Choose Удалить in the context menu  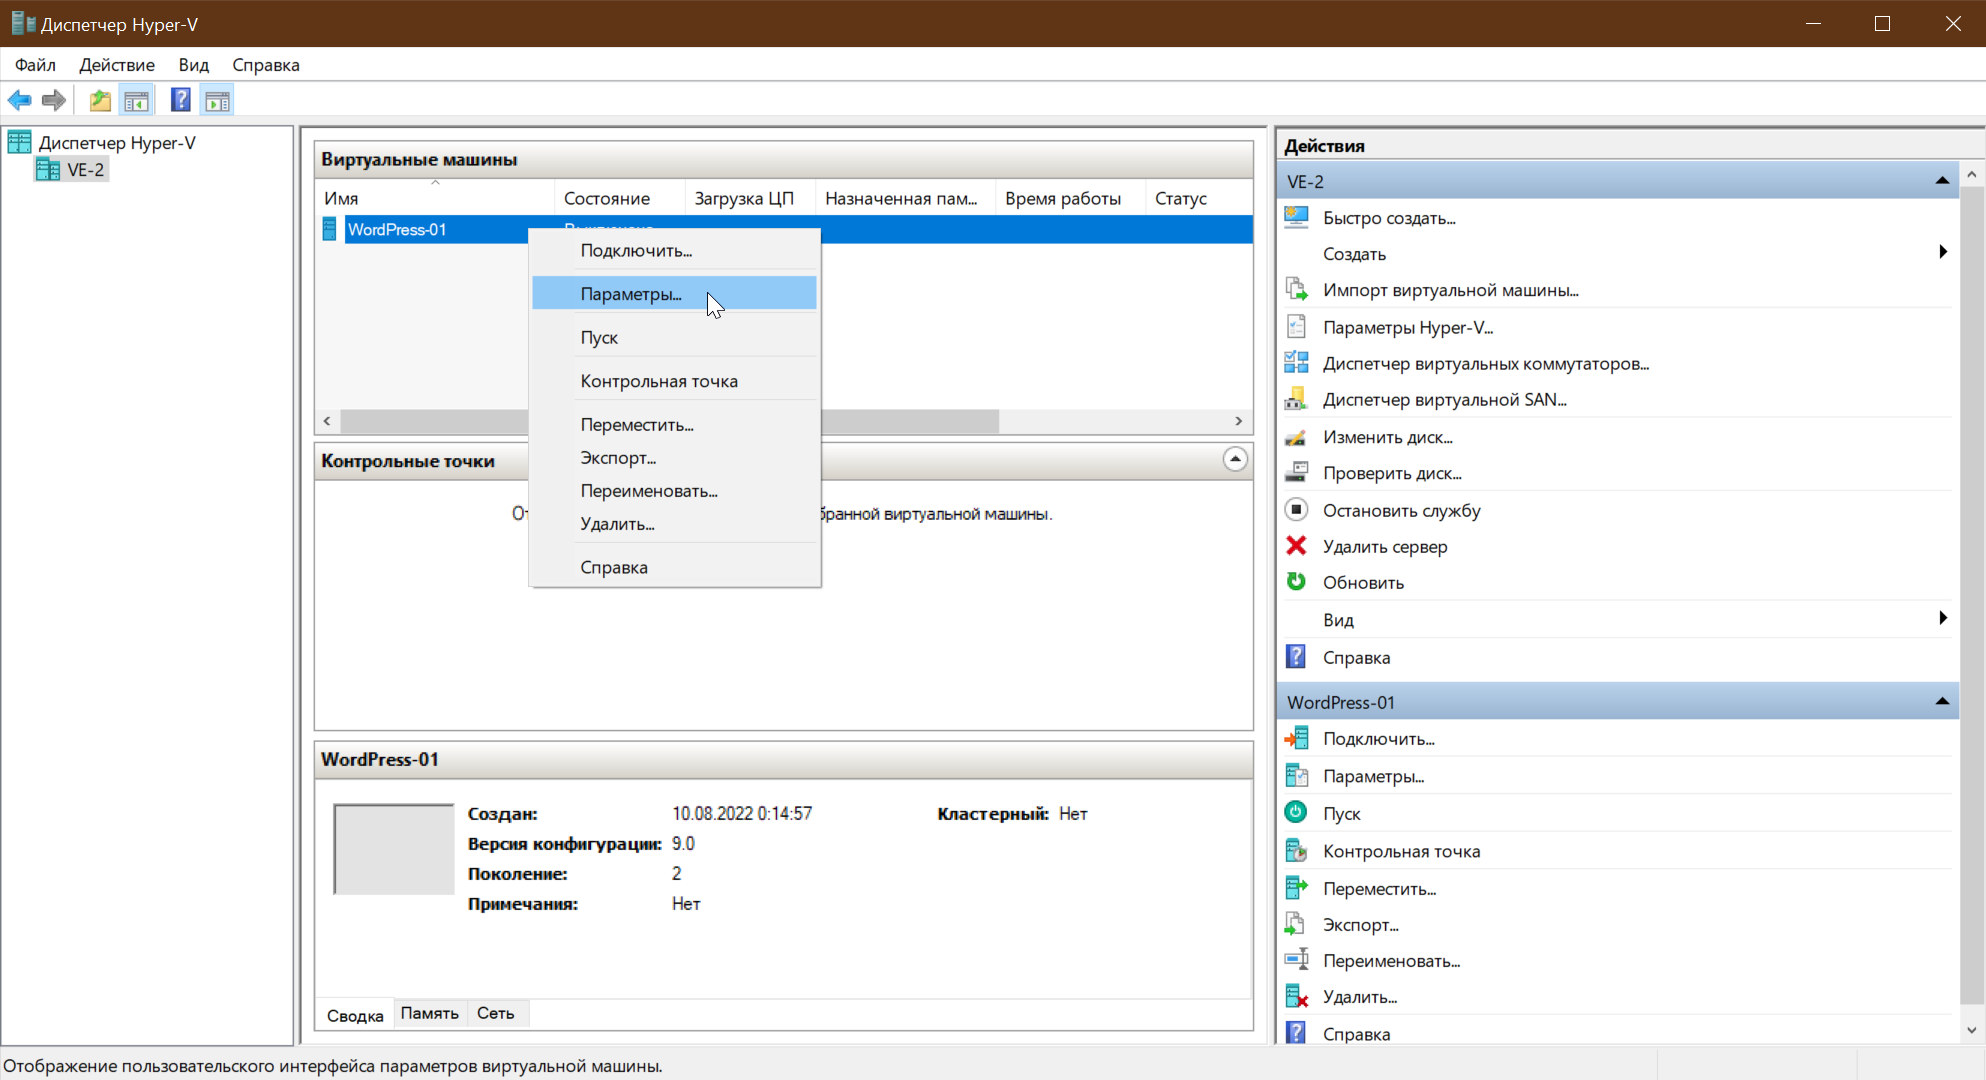click(x=675, y=524)
